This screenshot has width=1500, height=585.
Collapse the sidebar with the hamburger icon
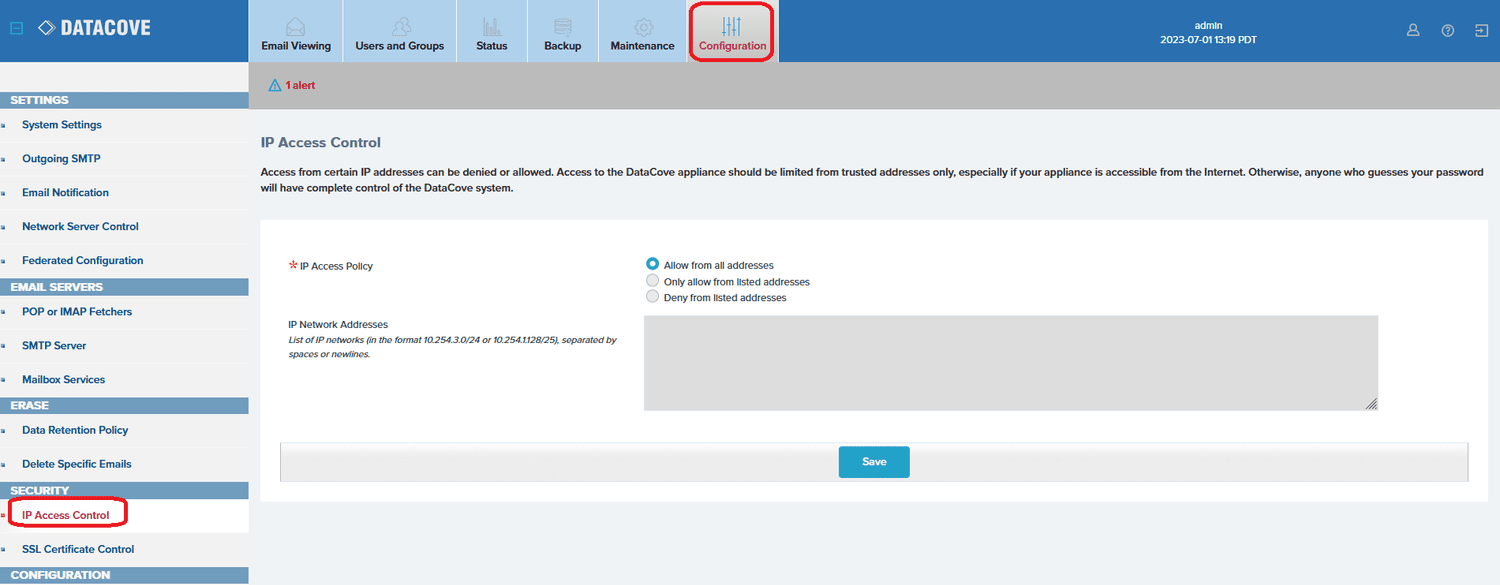coord(15,28)
